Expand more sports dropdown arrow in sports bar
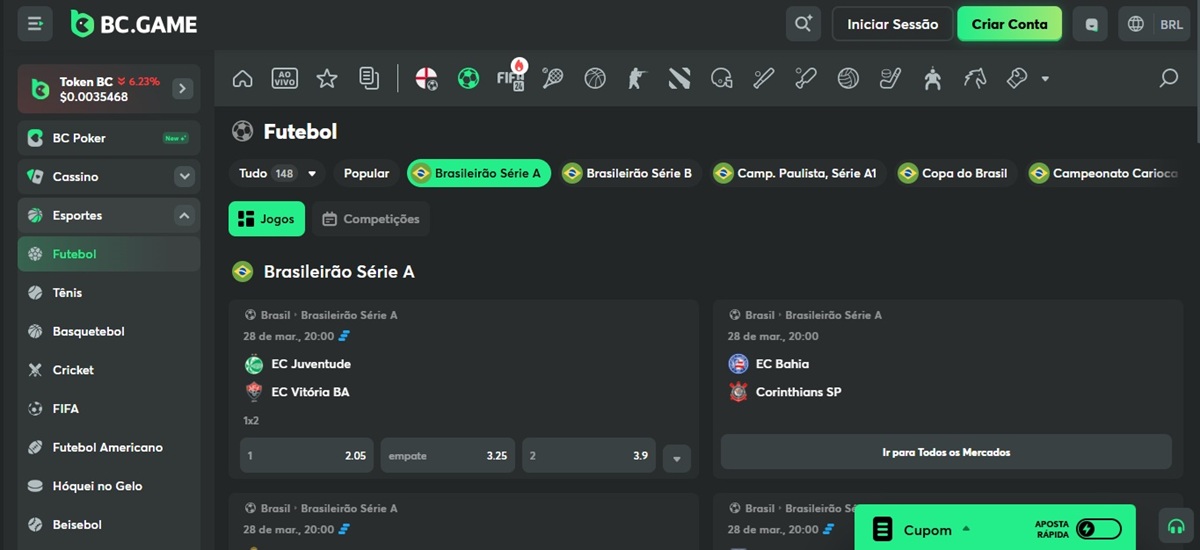This screenshot has height=550, width=1200. (1045, 79)
